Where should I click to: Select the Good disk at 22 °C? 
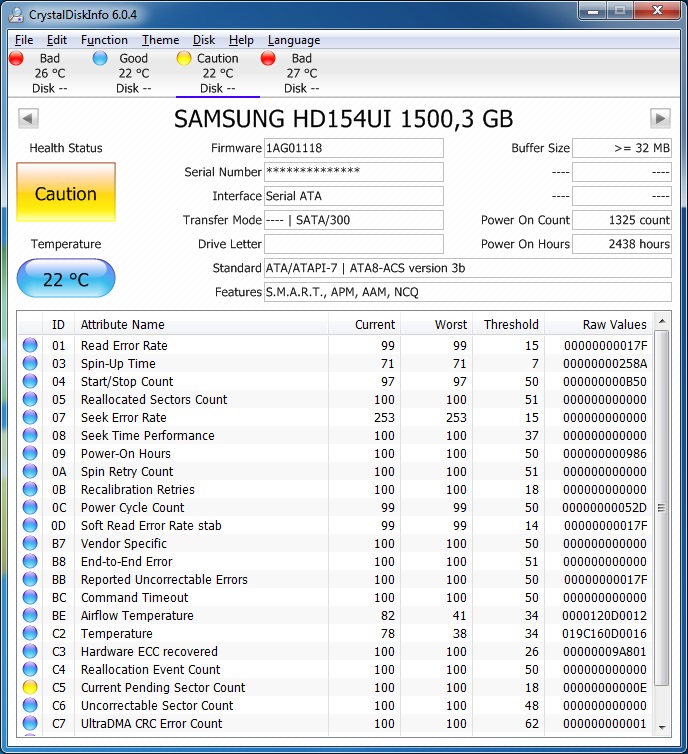134,73
